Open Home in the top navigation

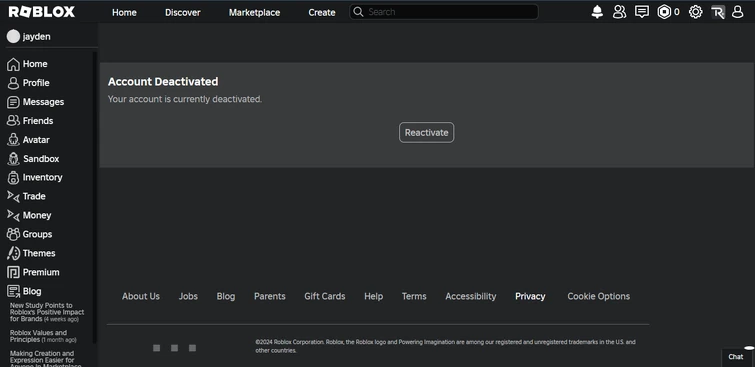[124, 13]
